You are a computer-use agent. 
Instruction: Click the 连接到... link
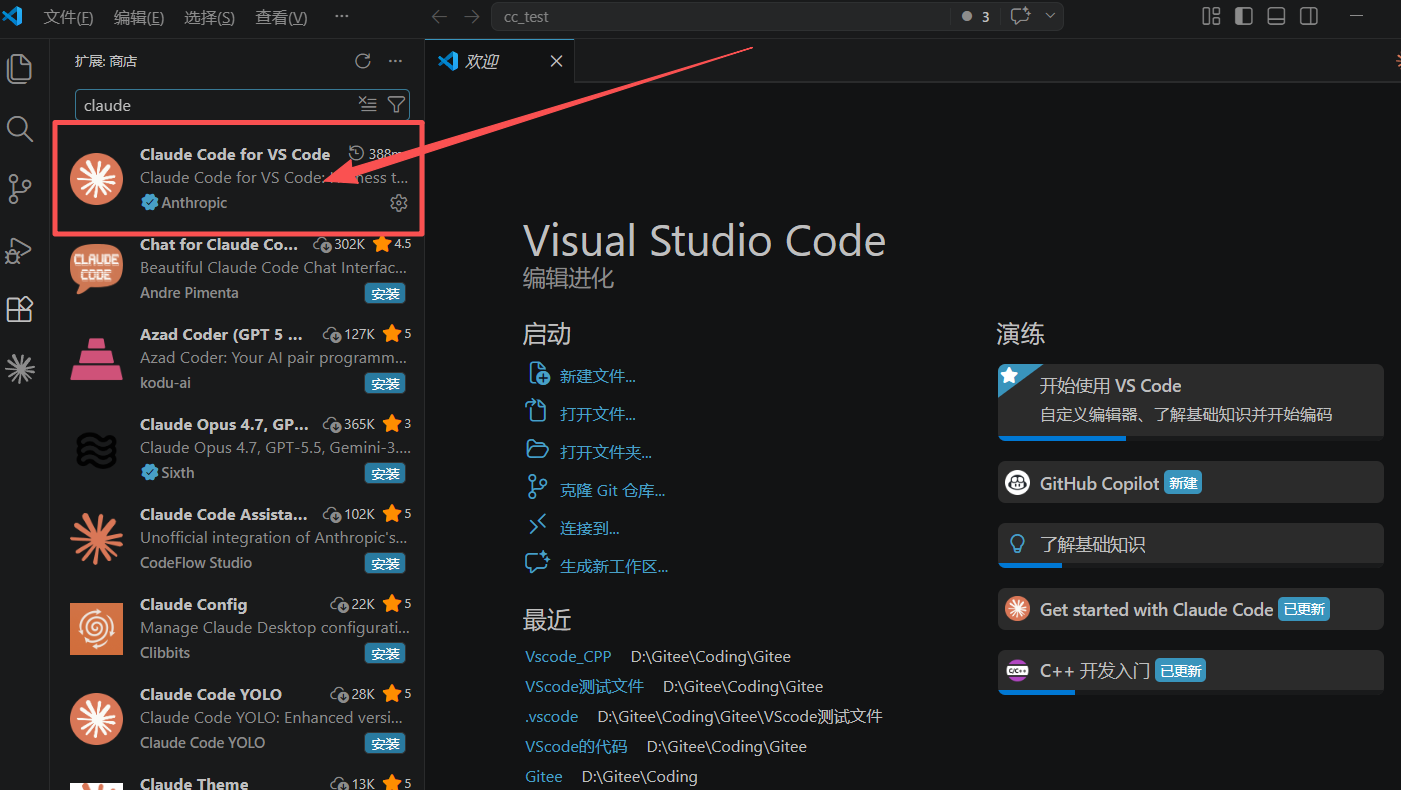[x=590, y=528]
